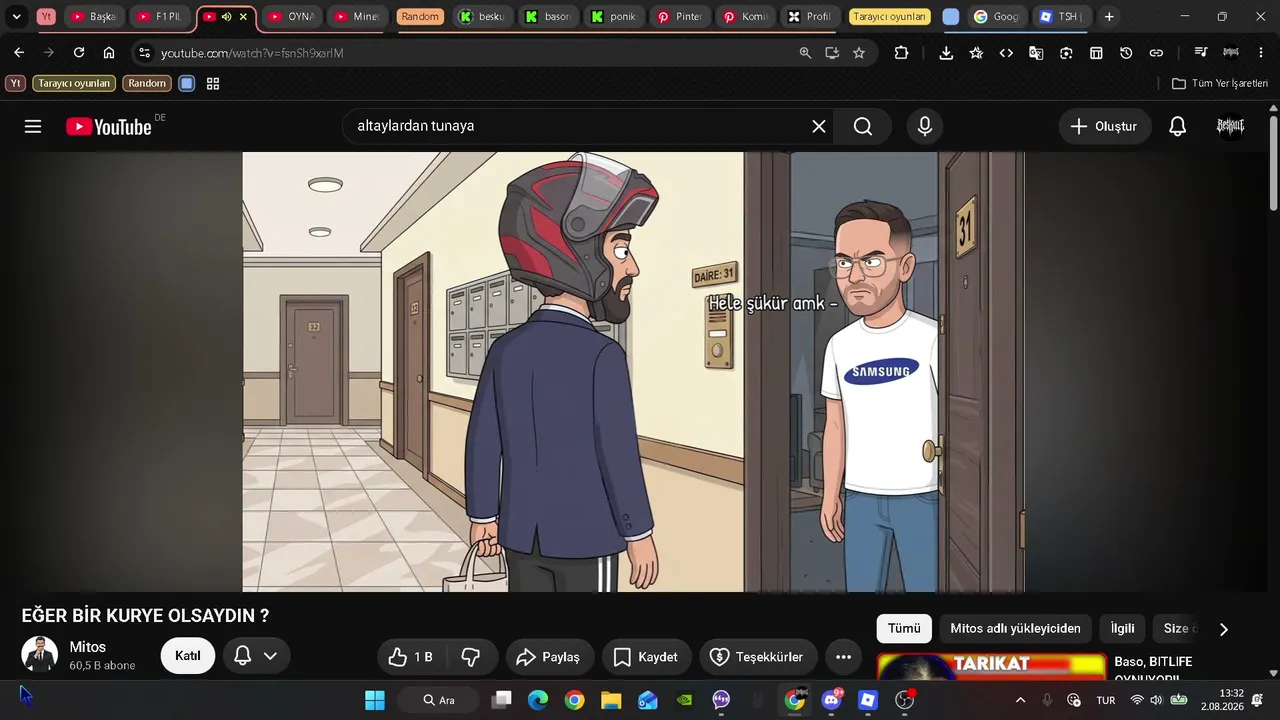Expand the tab search dropdown arrow
This screenshot has height=720, width=1280.
tap(17, 17)
